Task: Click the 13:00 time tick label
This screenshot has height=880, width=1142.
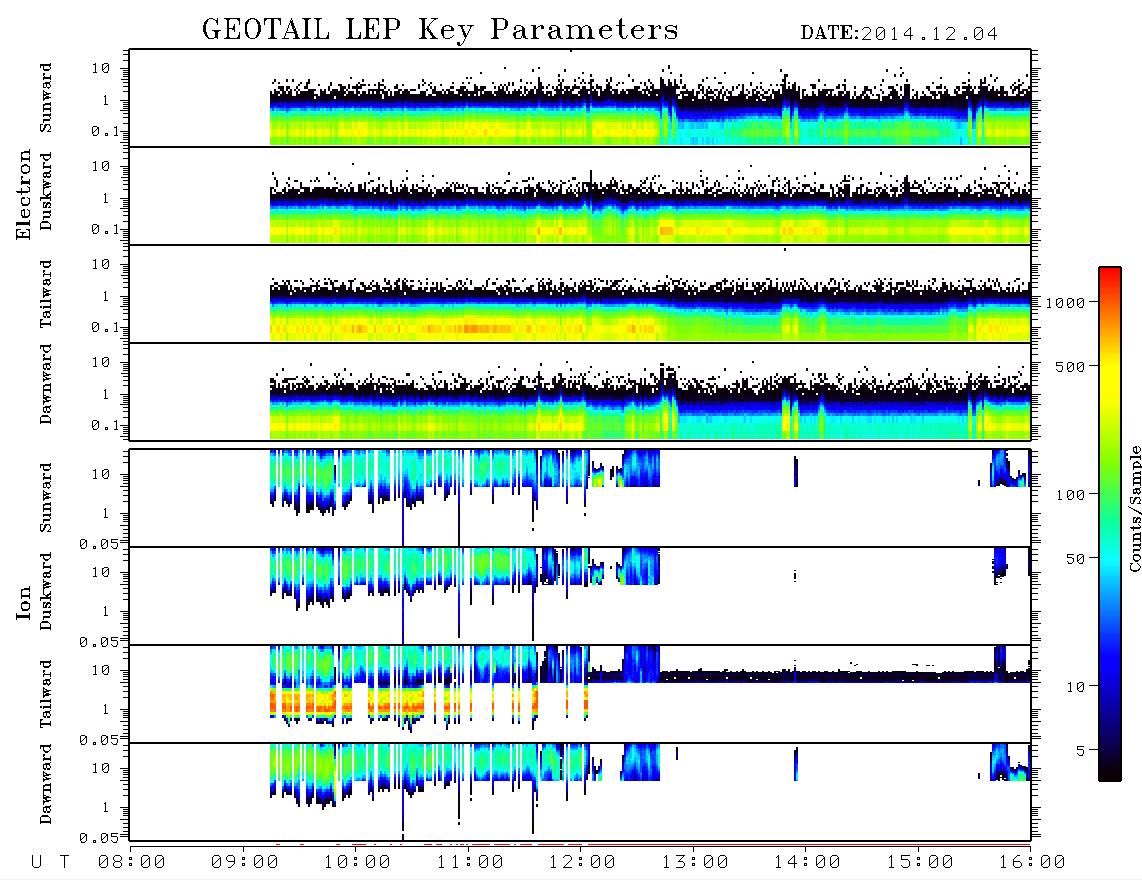Action: (695, 863)
